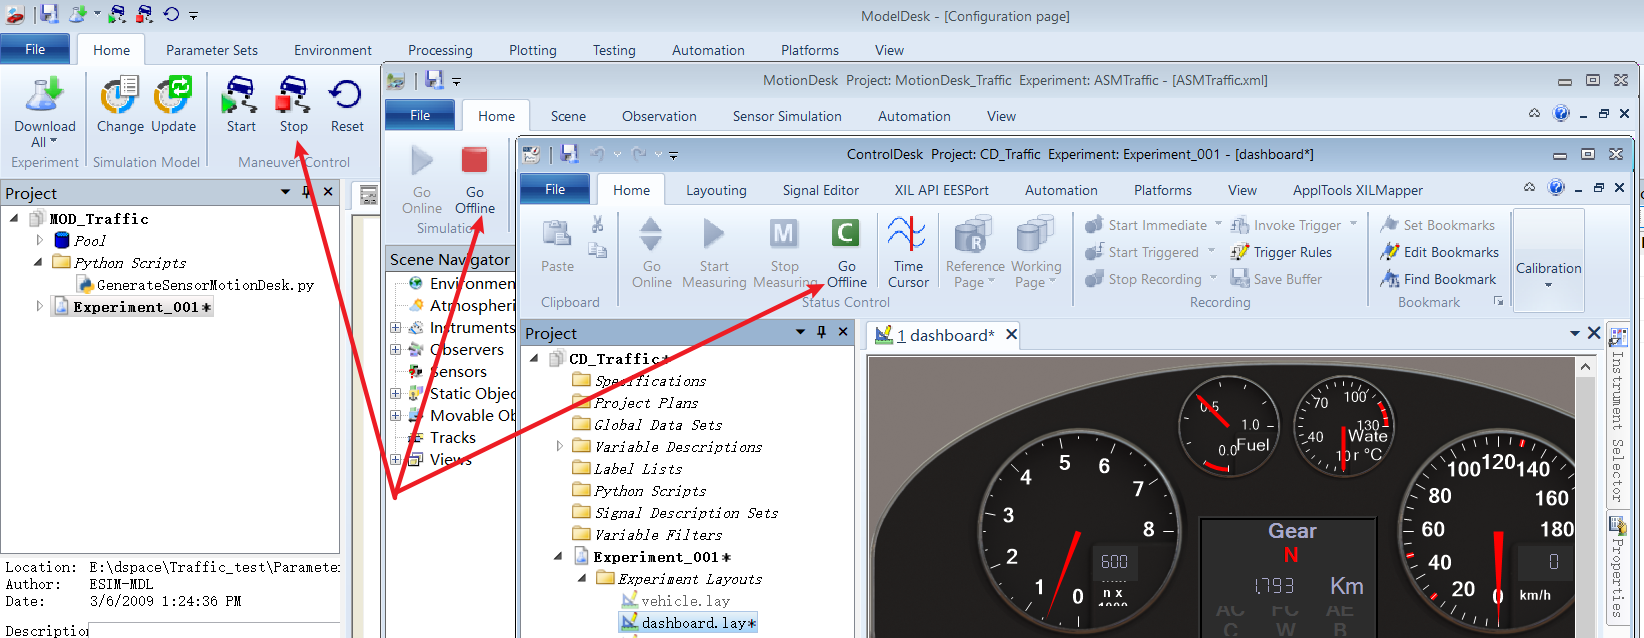The height and width of the screenshot is (638, 1644).
Task: Click Go Offline in ControlDesk
Action: click(x=846, y=253)
